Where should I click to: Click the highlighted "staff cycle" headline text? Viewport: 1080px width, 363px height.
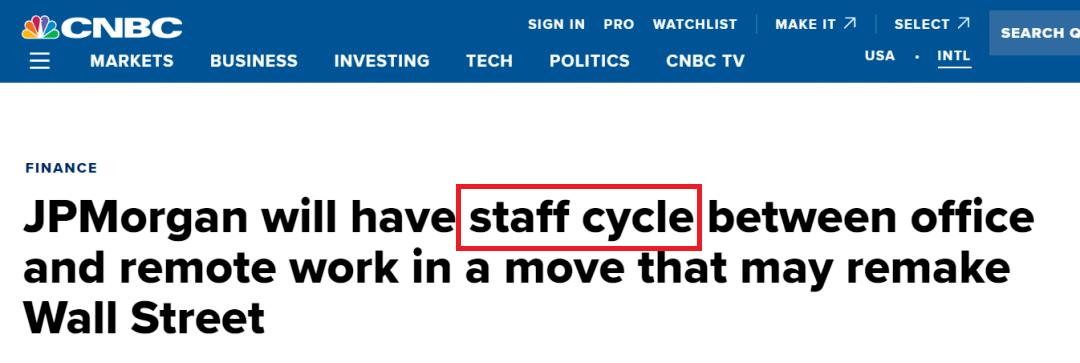pyautogui.click(x=580, y=218)
